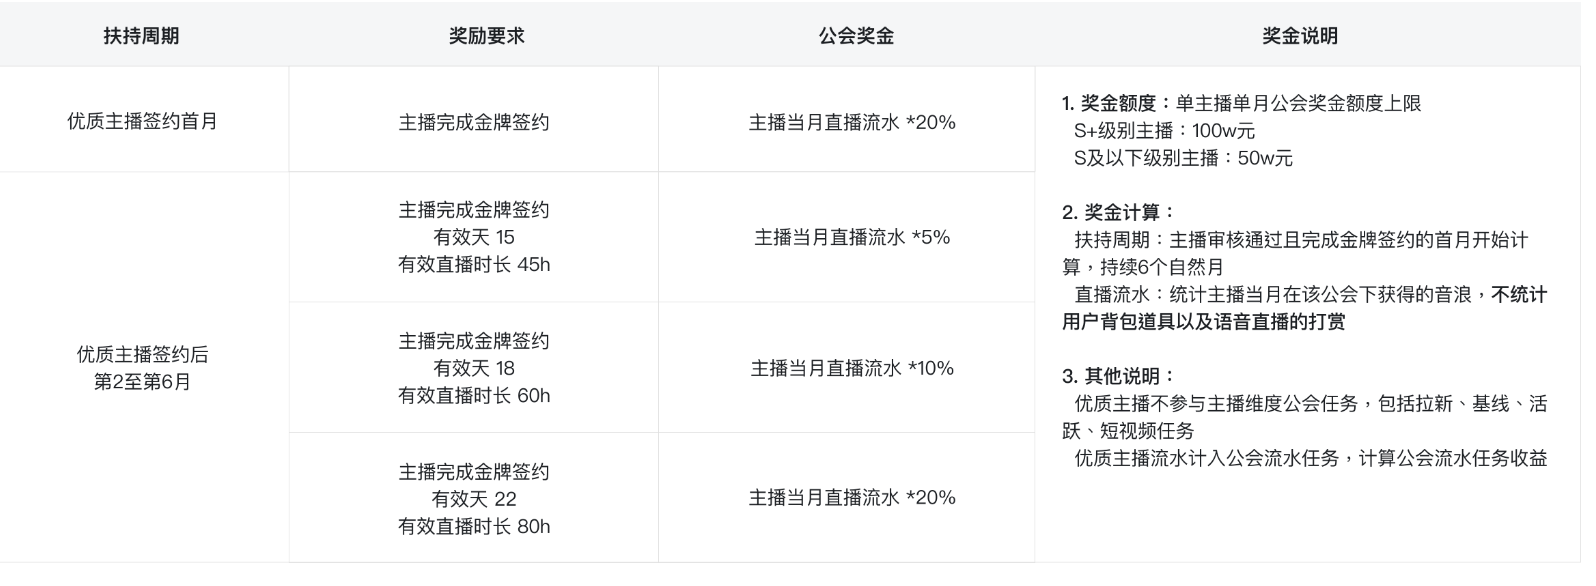This screenshot has height=586, width=1596.
Task: Click the requirement cell with 有效天 22
Action: [x=474, y=499]
